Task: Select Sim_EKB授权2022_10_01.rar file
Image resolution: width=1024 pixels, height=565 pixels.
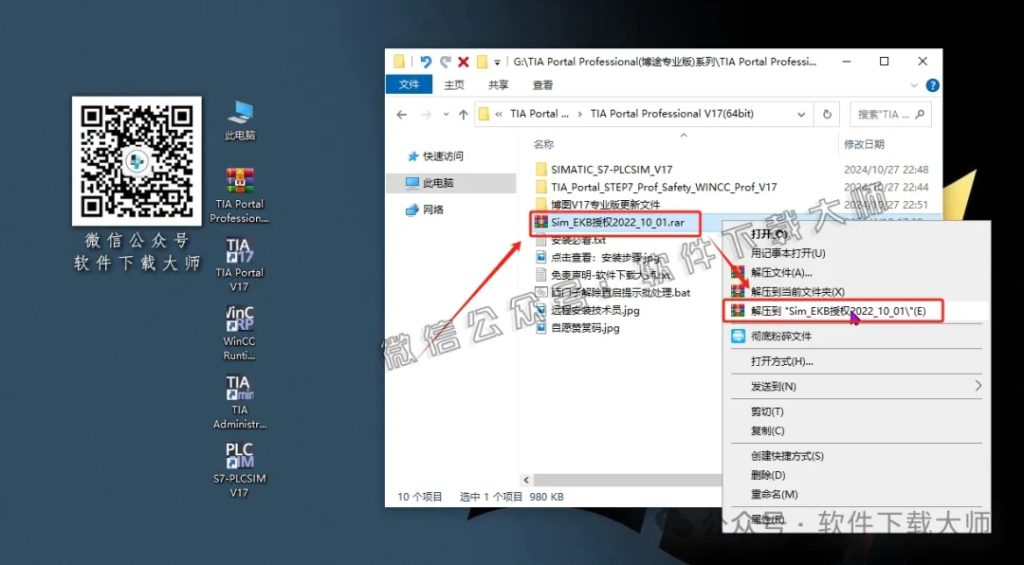Action: click(616, 223)
